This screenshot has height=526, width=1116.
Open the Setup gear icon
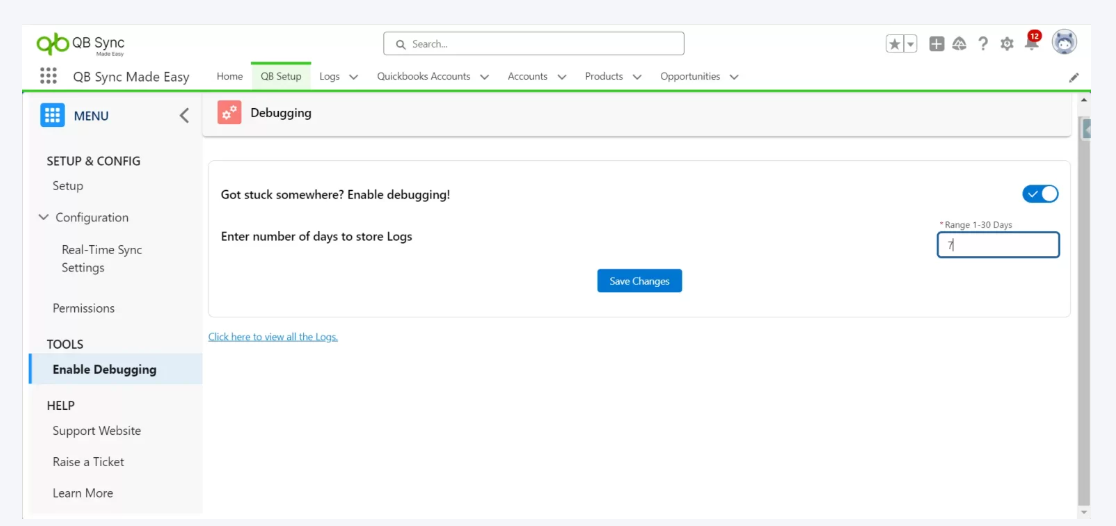coord(1007,44)
